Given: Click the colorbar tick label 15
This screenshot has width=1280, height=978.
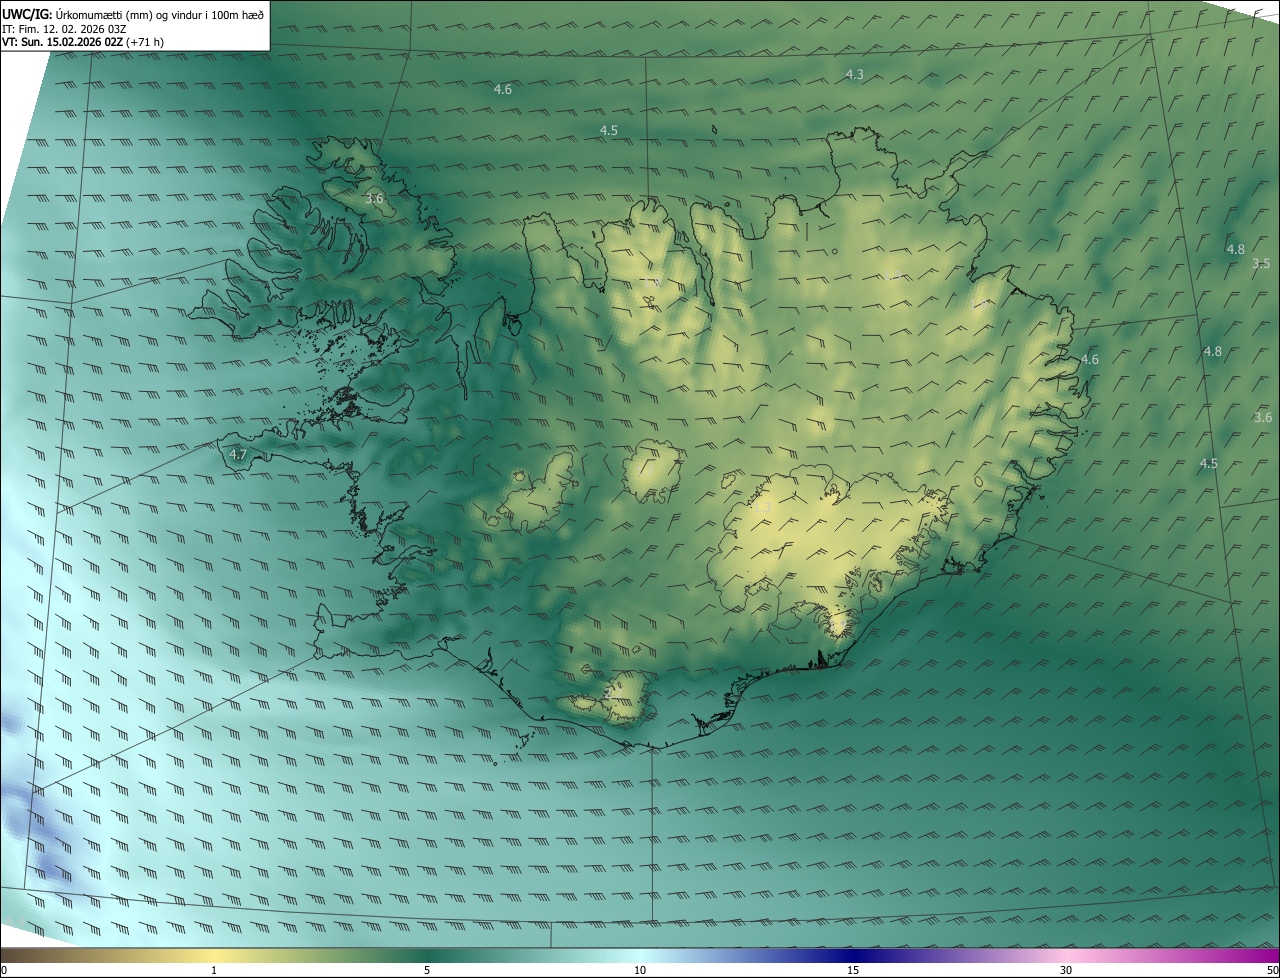Looking at the screenshot, I should [853, 970].
